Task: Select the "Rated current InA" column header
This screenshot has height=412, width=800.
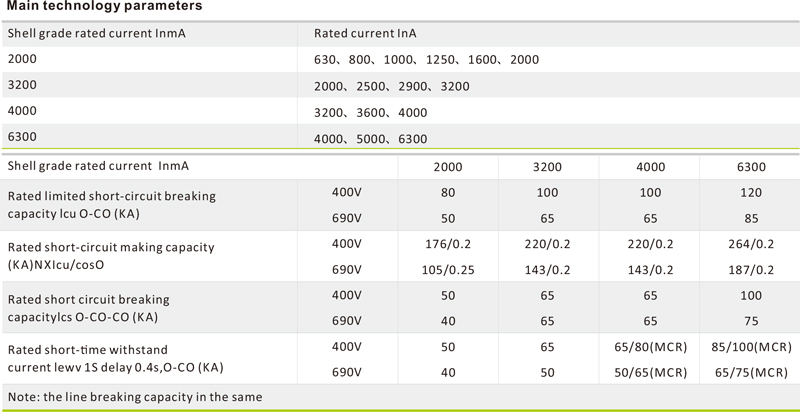Action: [x=365, y=33]
